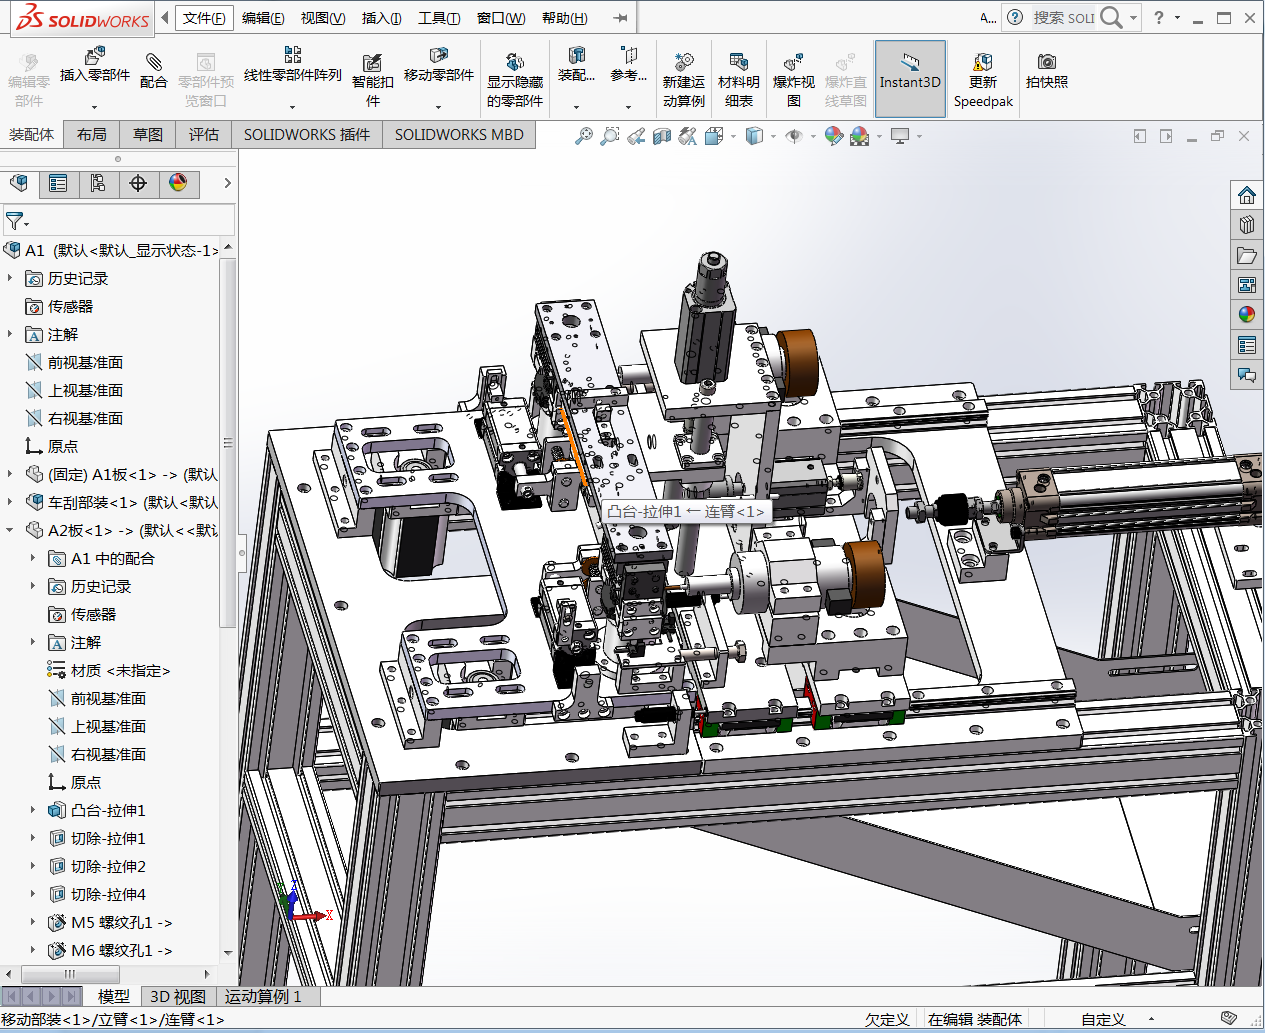Click the Smart Fasteners (智能扣件) icon

(x=372, y=68)
